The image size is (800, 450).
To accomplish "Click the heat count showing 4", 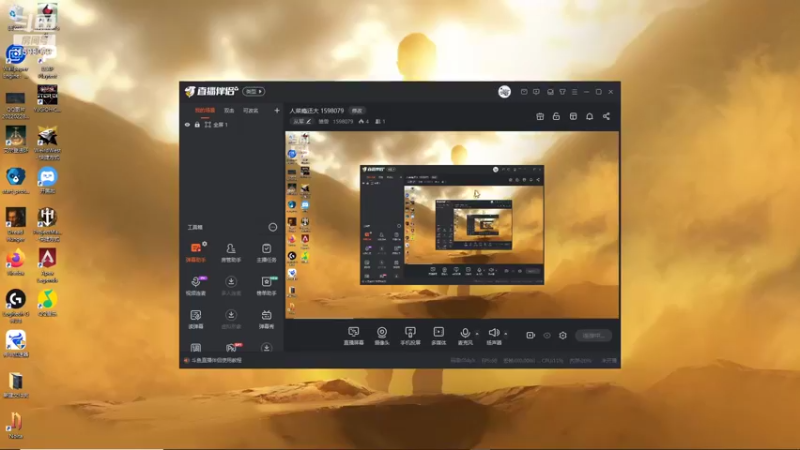I will click(x=364, y=121).
